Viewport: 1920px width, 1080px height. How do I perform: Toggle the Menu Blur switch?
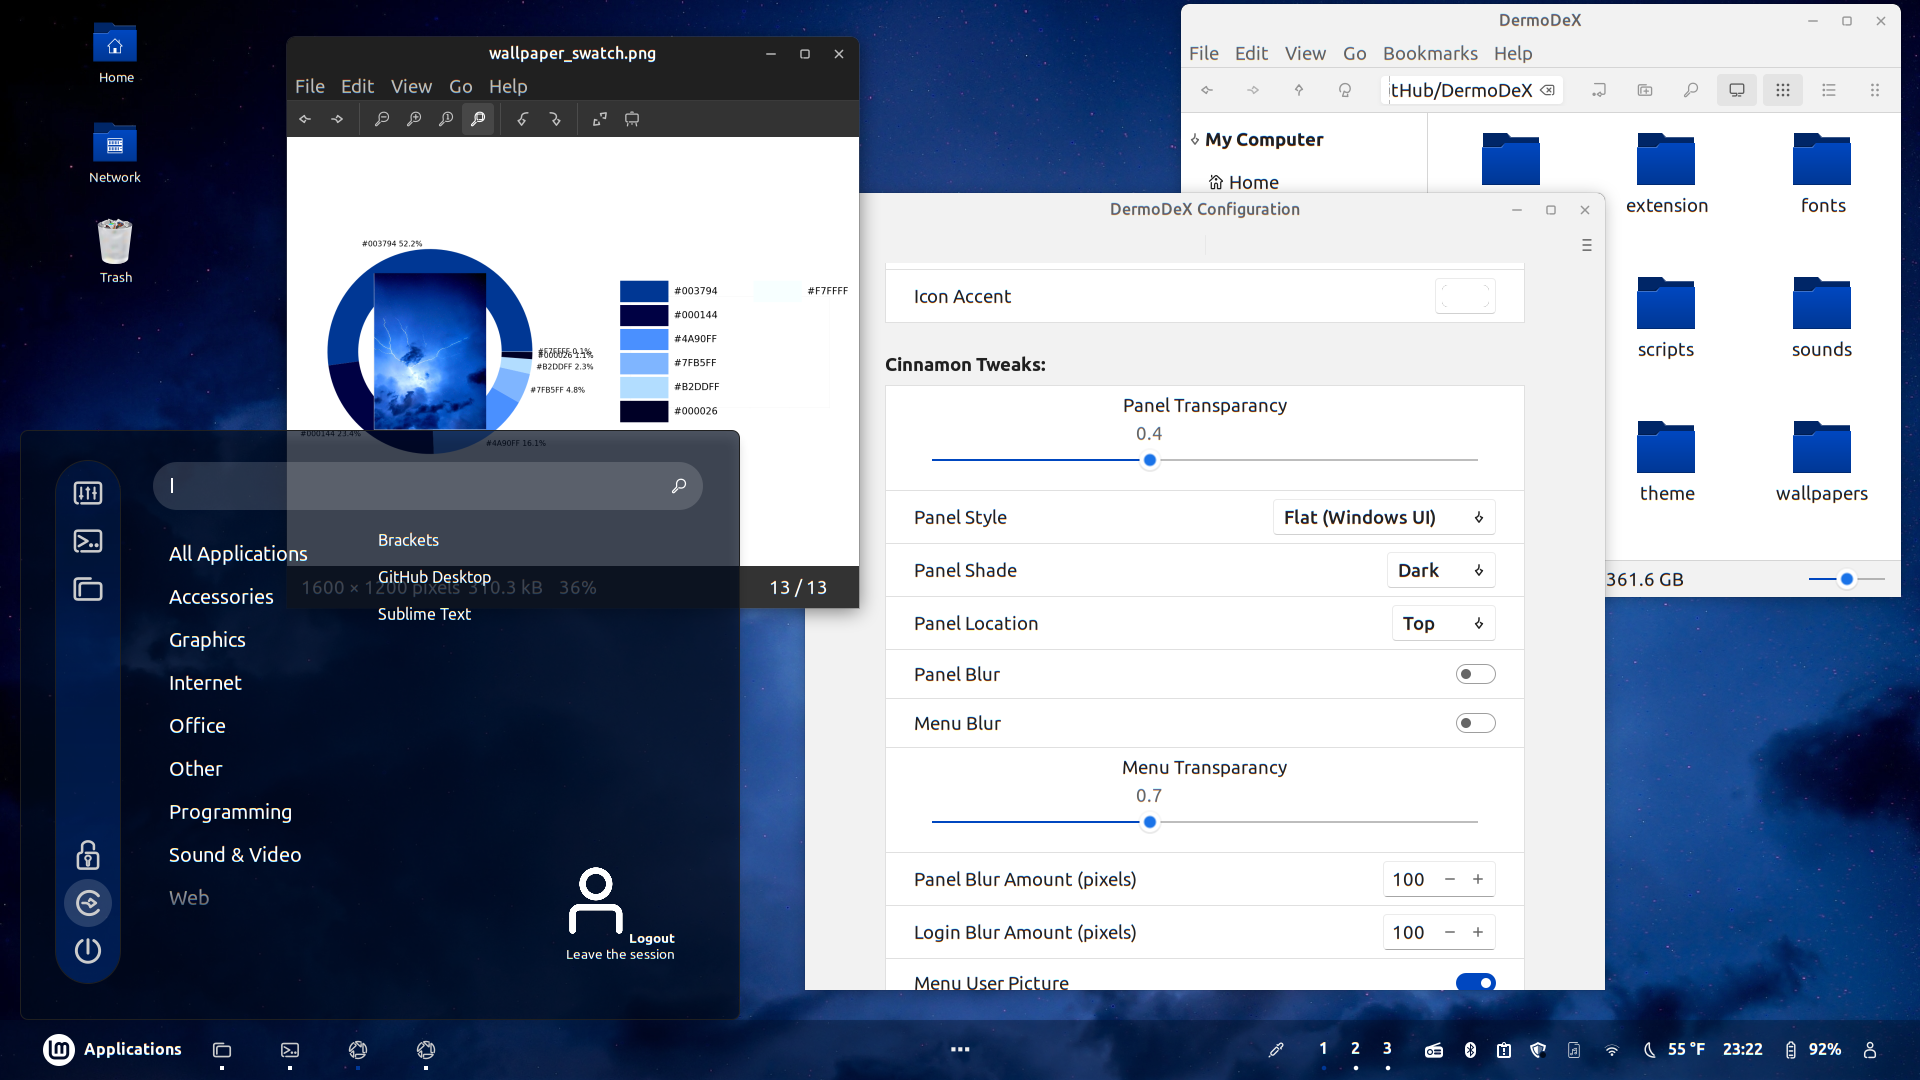tap(1475, 723)
